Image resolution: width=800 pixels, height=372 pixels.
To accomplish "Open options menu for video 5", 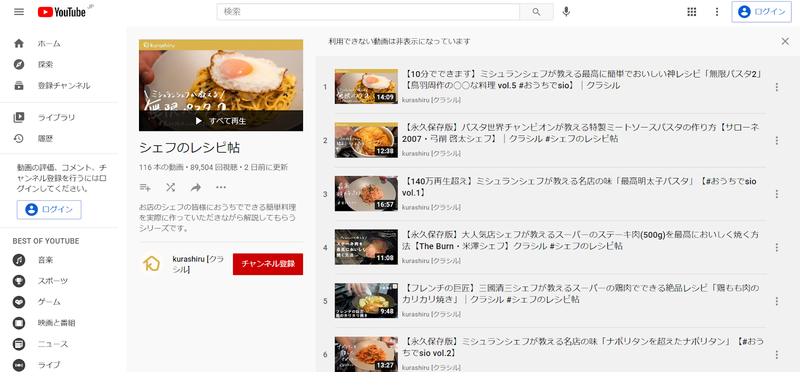I will coord(777,301).
